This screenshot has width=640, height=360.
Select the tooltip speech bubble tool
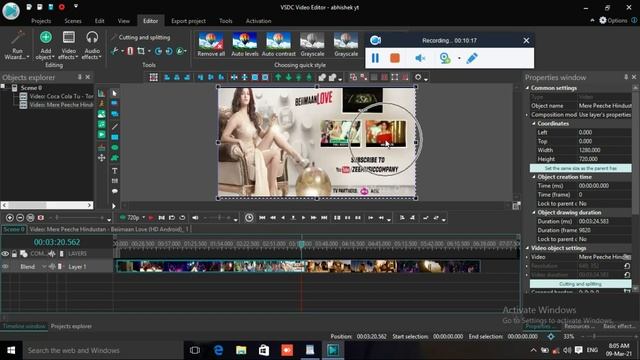coord(115,191)
